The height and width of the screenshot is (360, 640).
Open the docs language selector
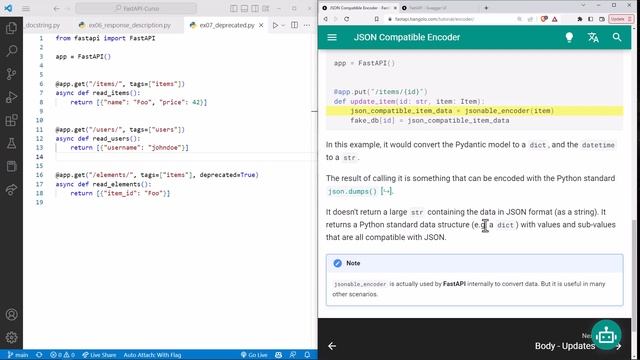click(593, 37)
